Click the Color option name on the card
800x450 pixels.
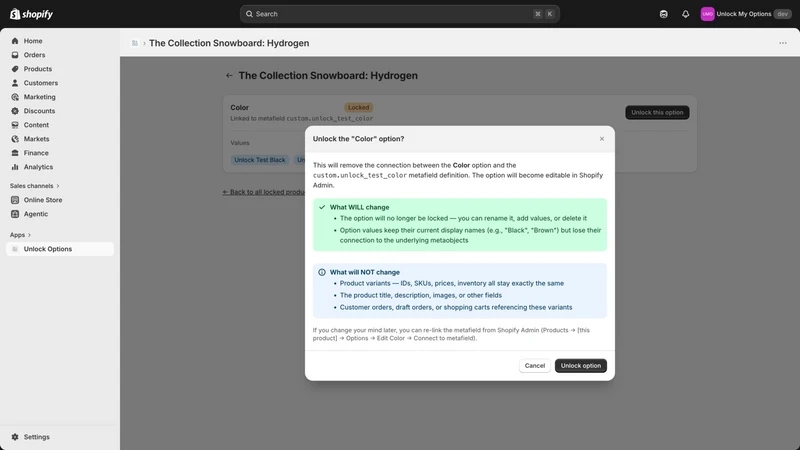point(239,108)
